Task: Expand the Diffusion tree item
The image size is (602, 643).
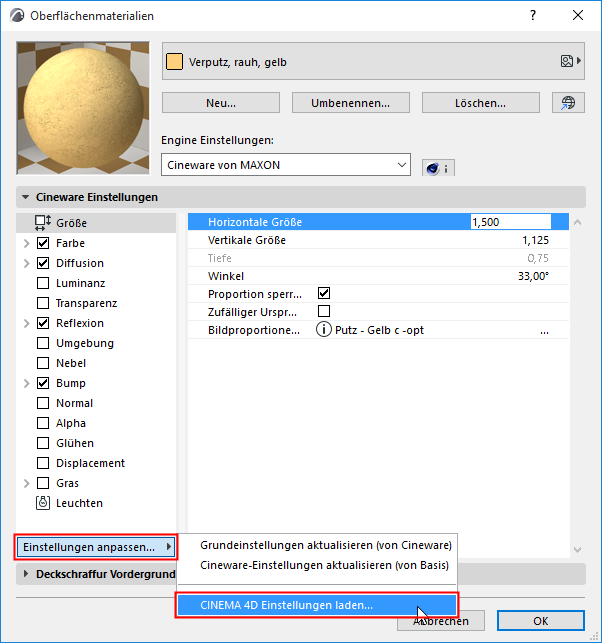Action: pyautogui.click(x=27, y=263)
